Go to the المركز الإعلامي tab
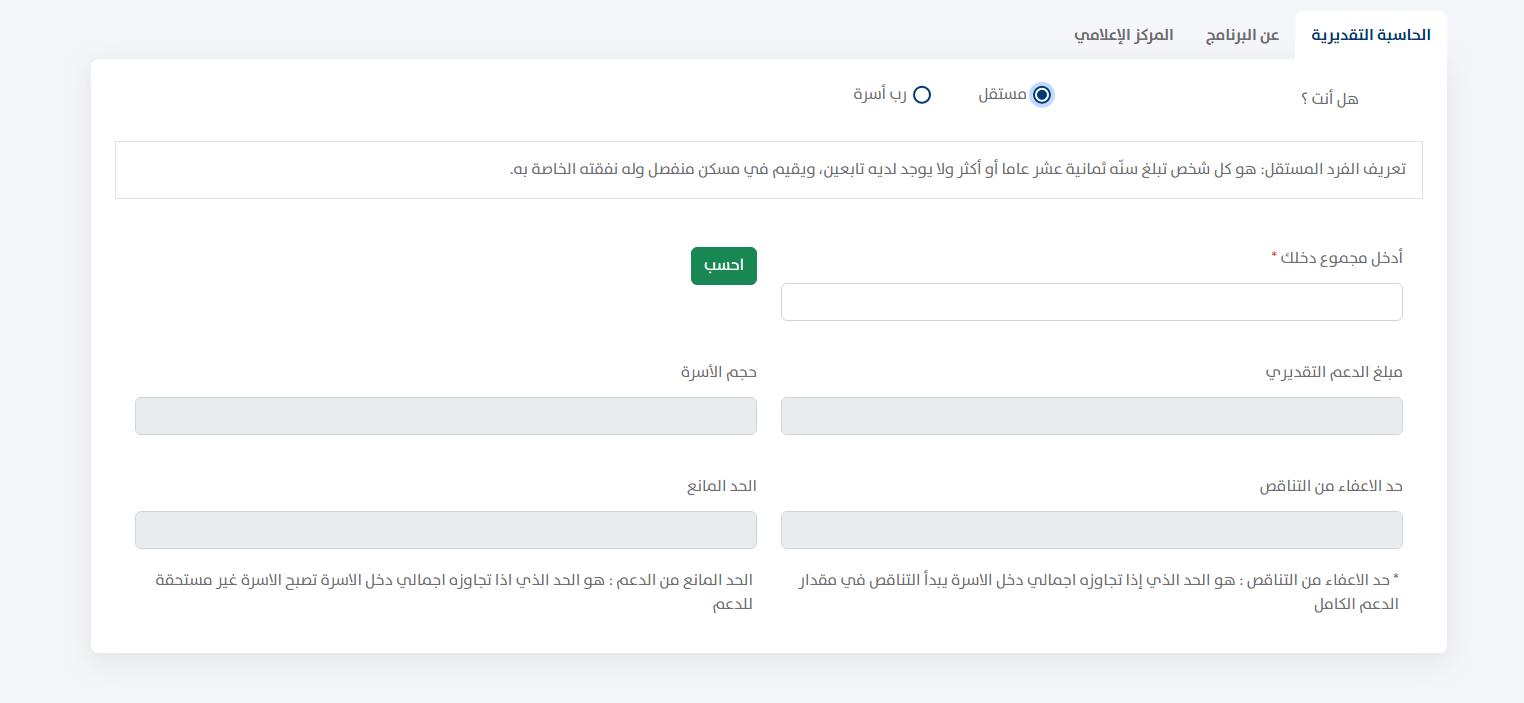Viewport: 1524px width, 703px height. [x=1123, y=35]
